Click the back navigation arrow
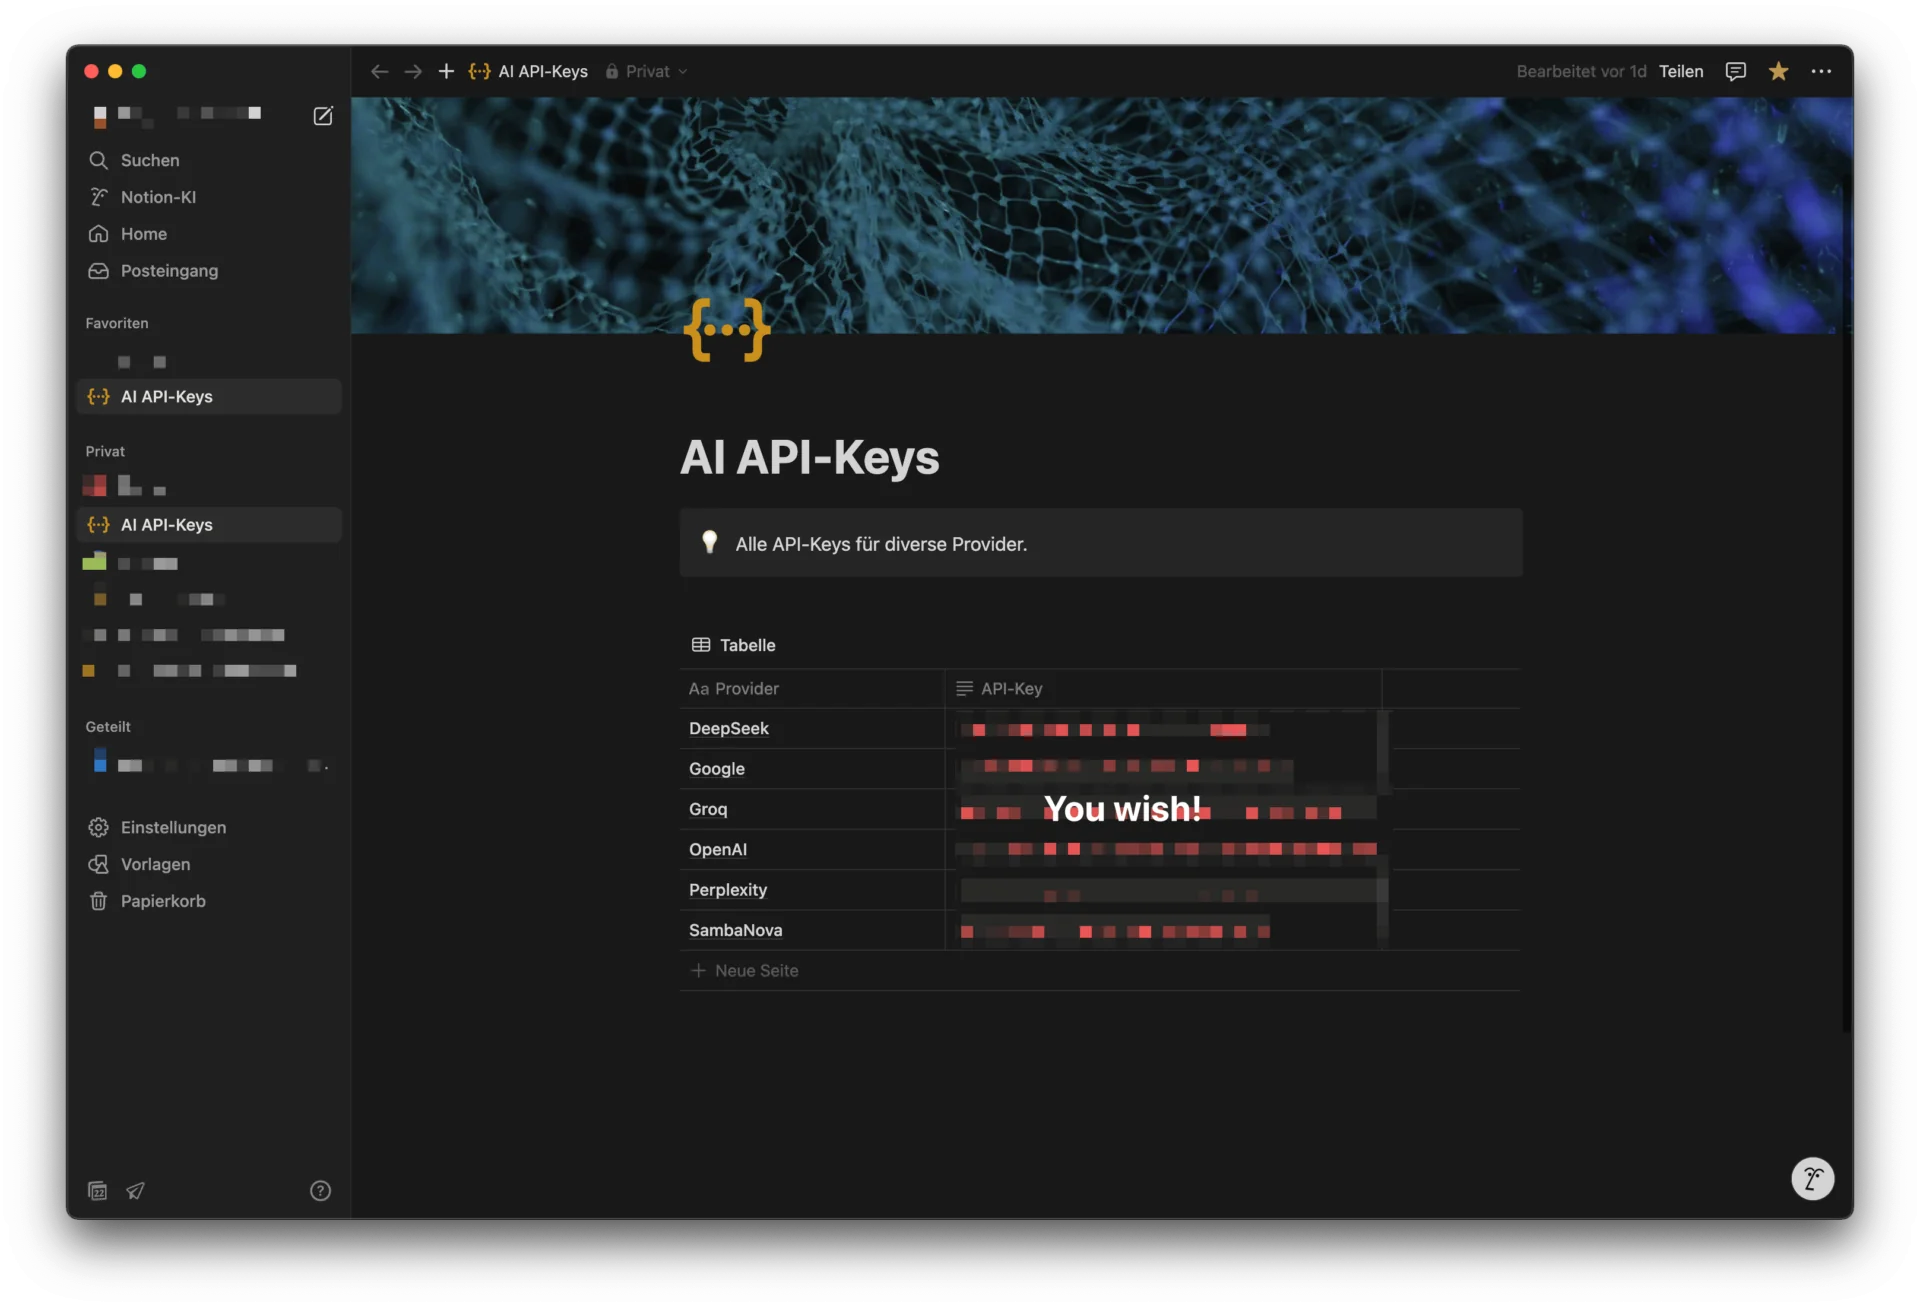This screenshot has height=1307, width=1920. coord(379,72)
